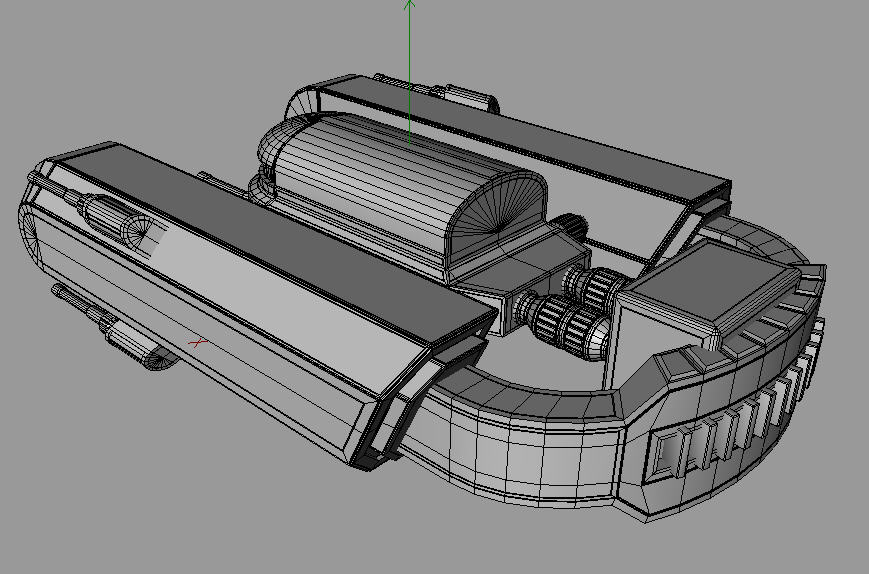Click the red X origin marker
The image size is (869, 574).
(197, 344)
